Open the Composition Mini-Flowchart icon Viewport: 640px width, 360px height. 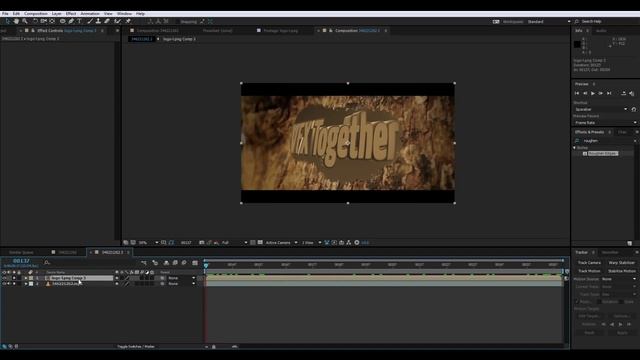point(144,263)
